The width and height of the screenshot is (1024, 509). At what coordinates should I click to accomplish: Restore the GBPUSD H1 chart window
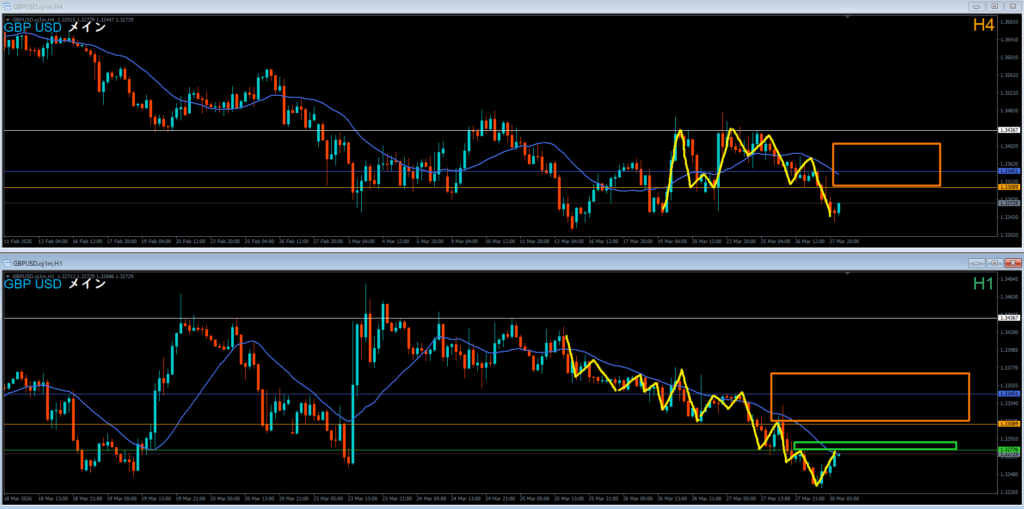point(994,263)
